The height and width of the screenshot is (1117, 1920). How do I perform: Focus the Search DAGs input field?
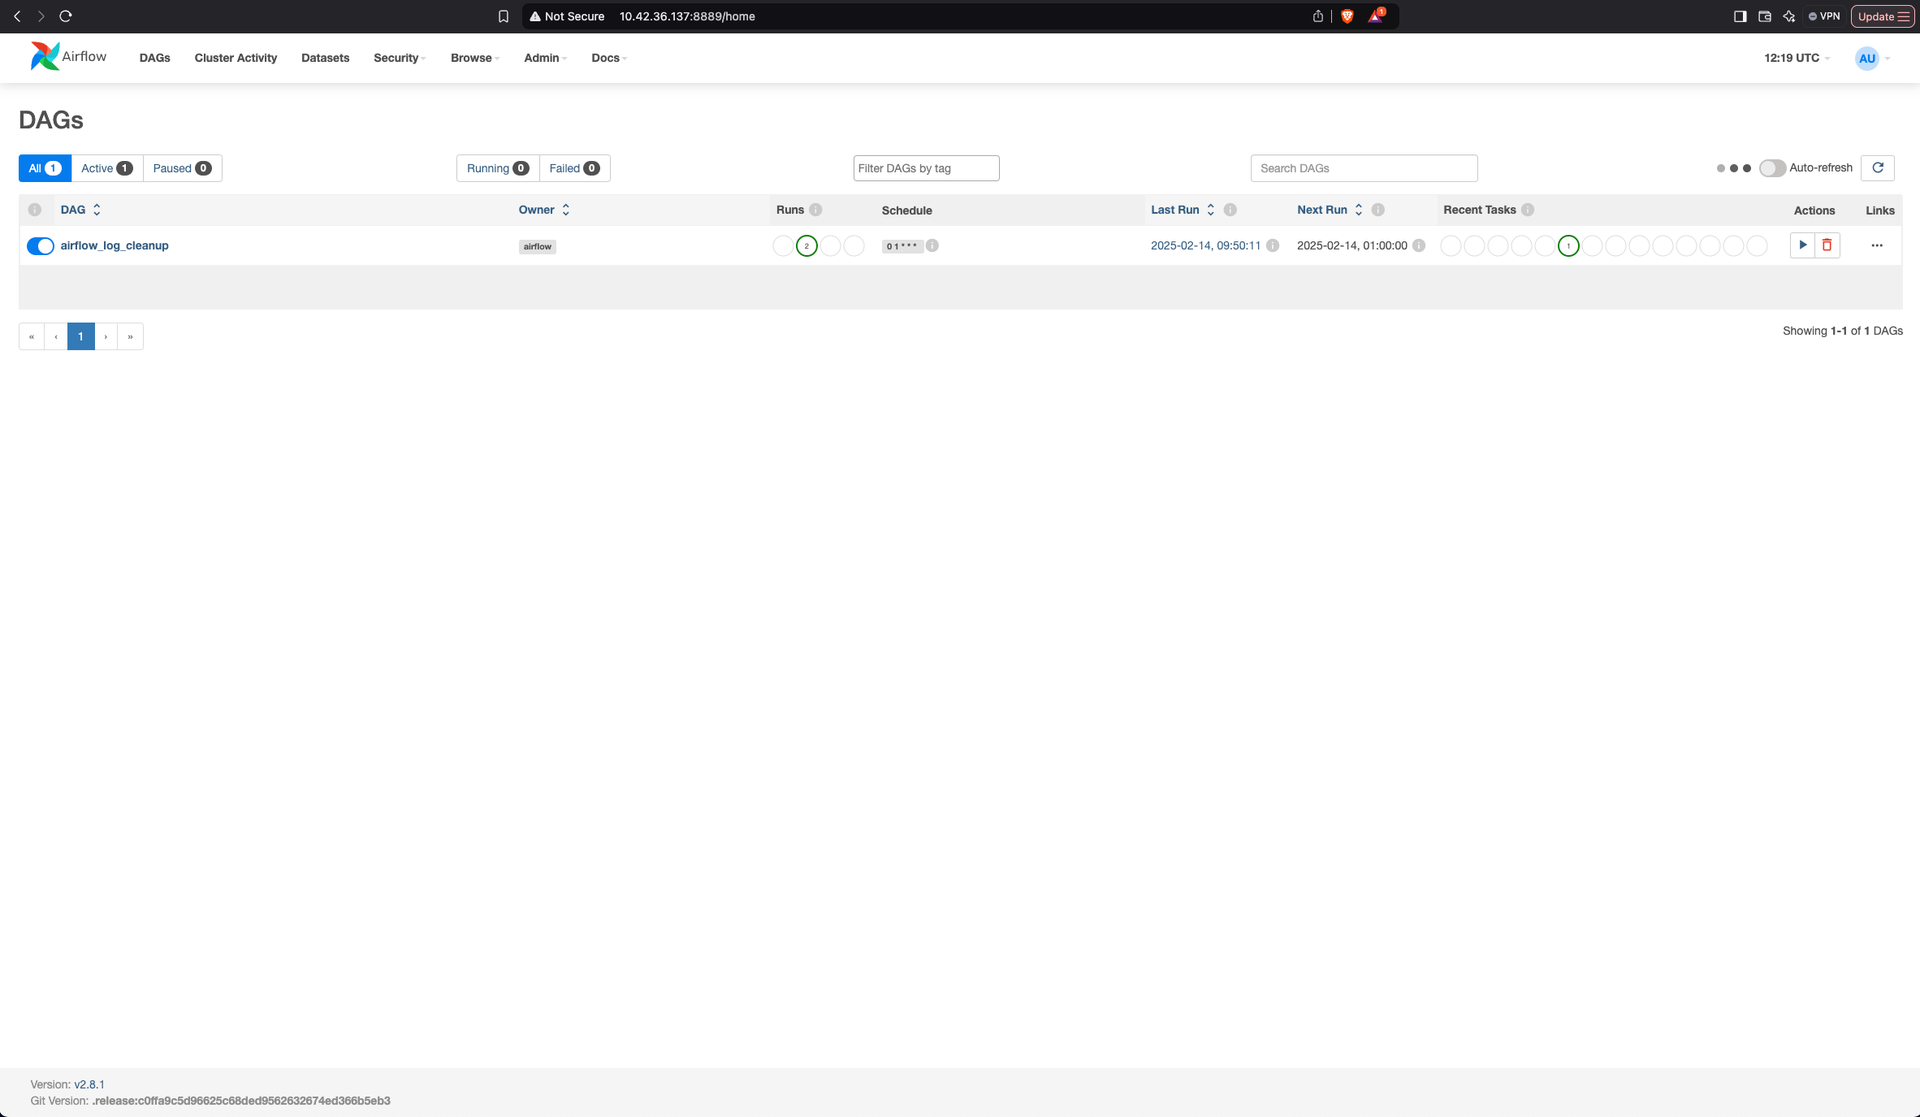pos(1364,168)
